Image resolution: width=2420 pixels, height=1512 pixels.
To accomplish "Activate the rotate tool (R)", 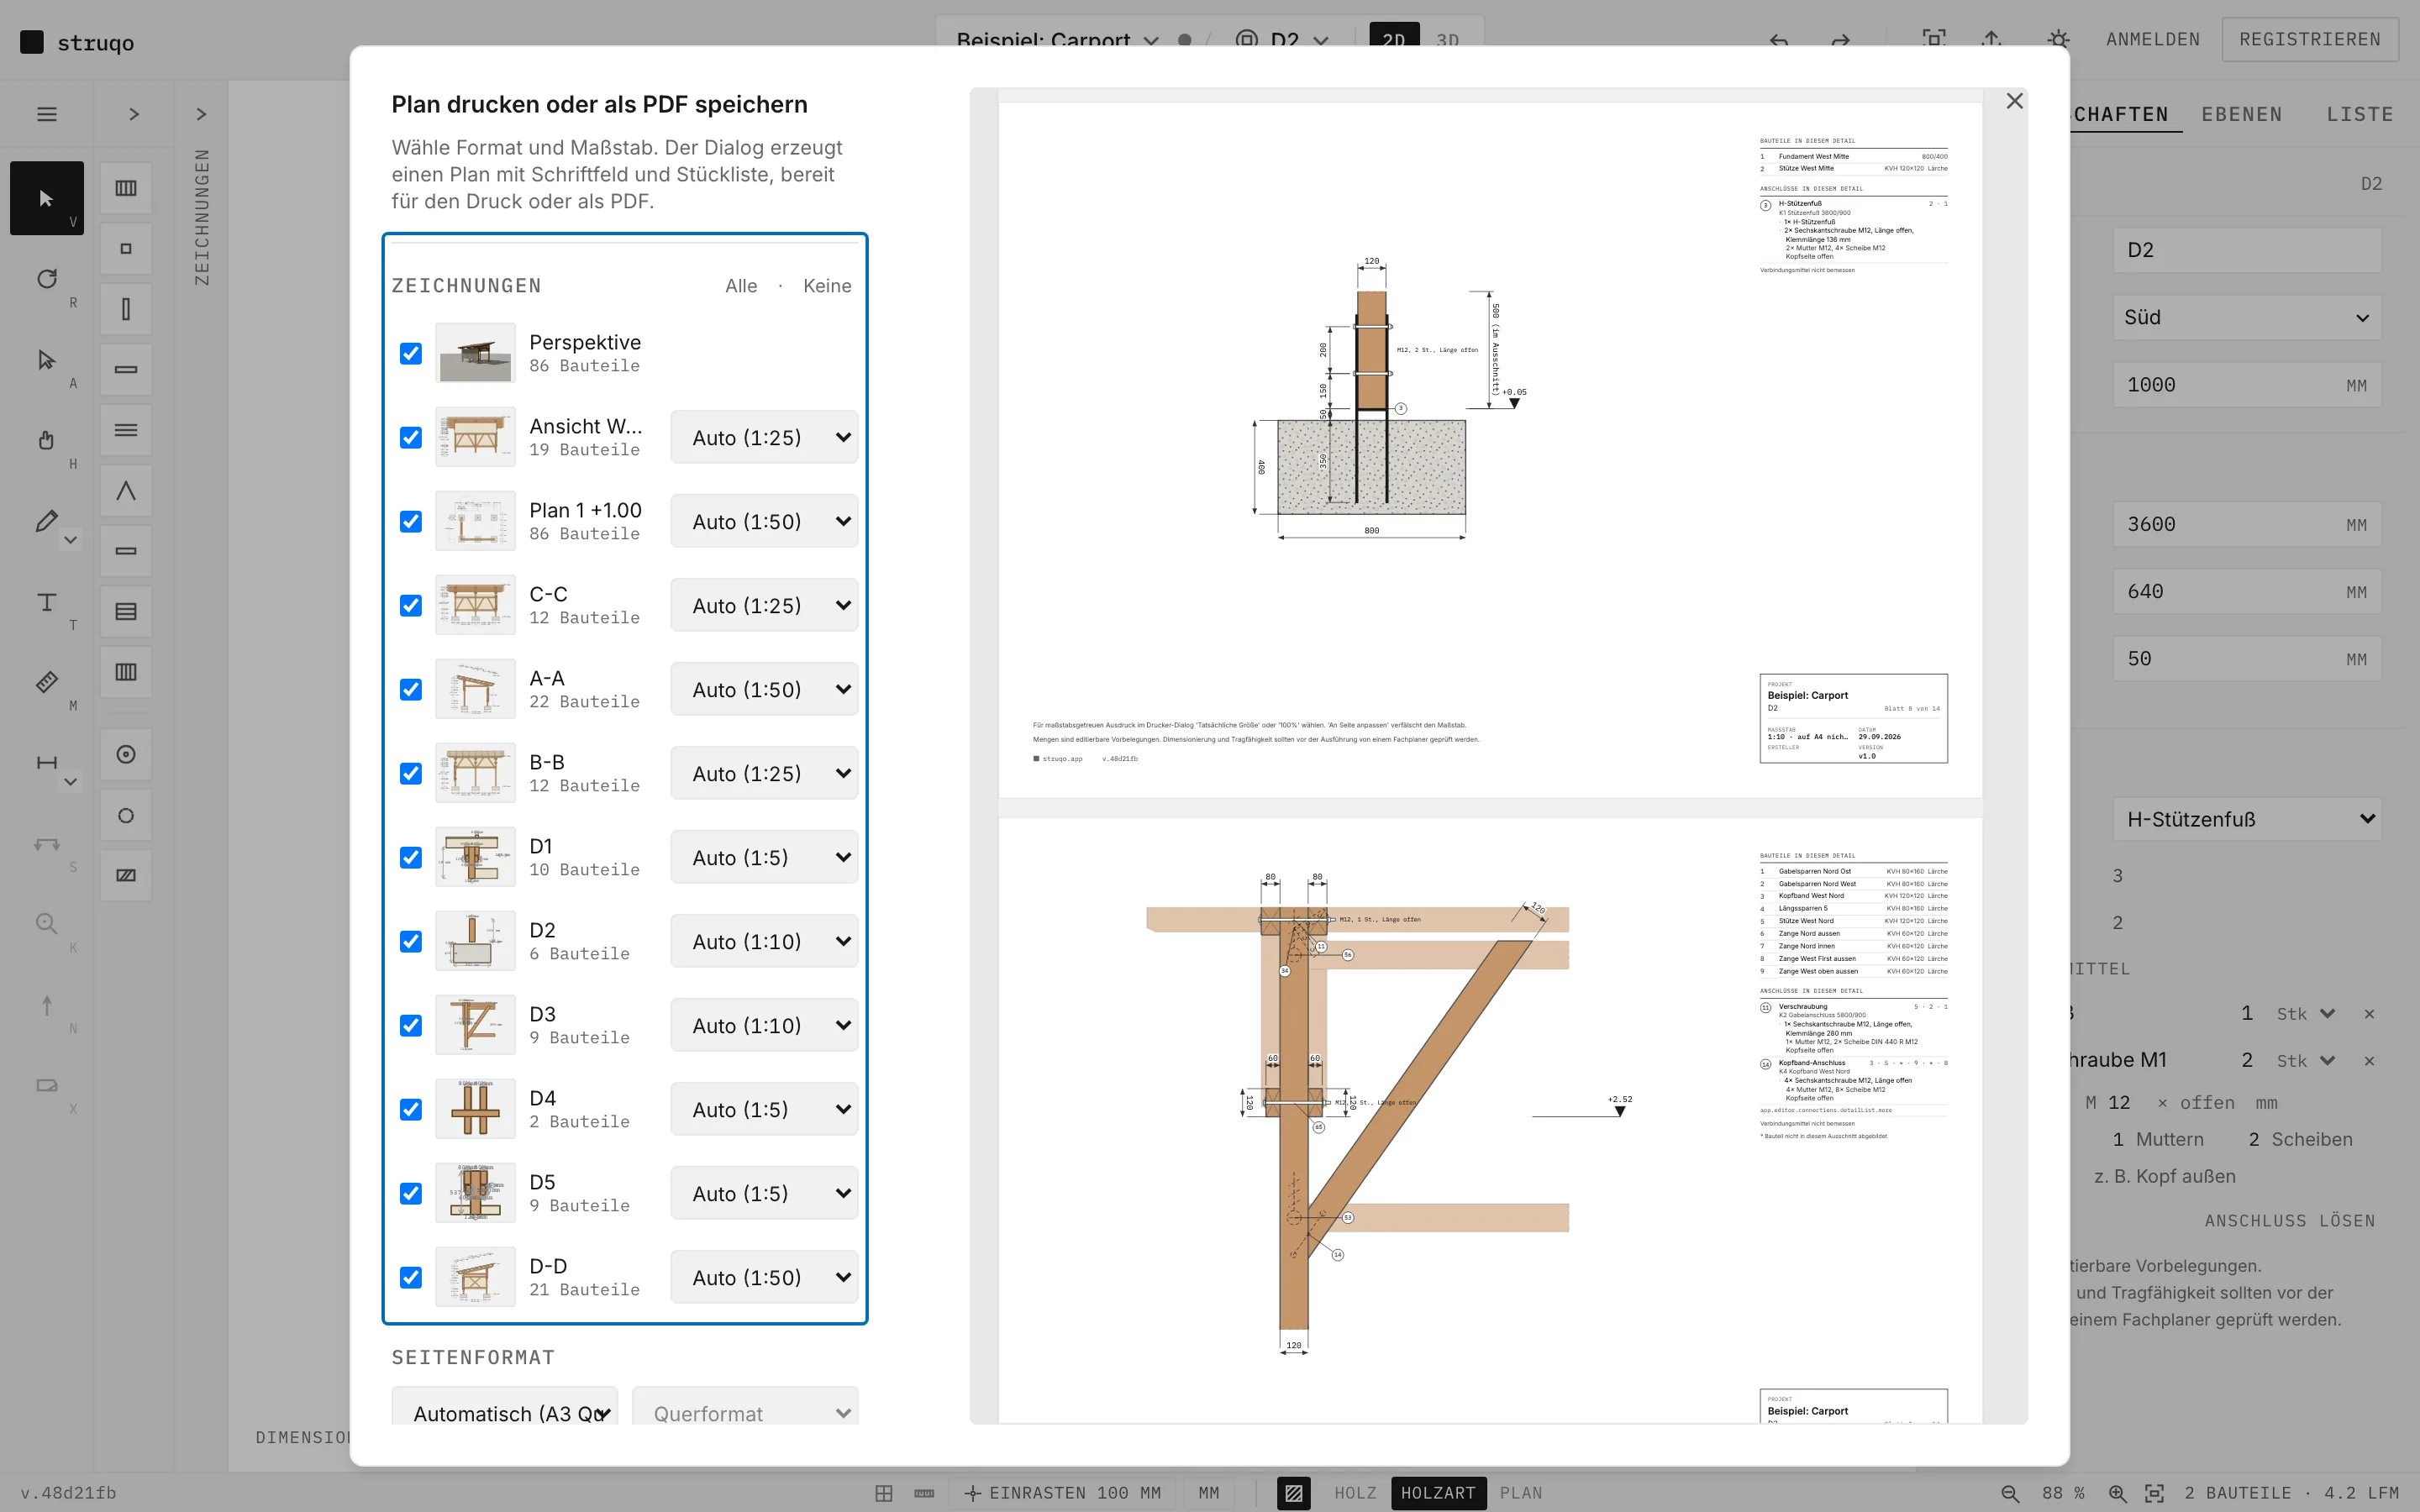I will tap(46, 279).
